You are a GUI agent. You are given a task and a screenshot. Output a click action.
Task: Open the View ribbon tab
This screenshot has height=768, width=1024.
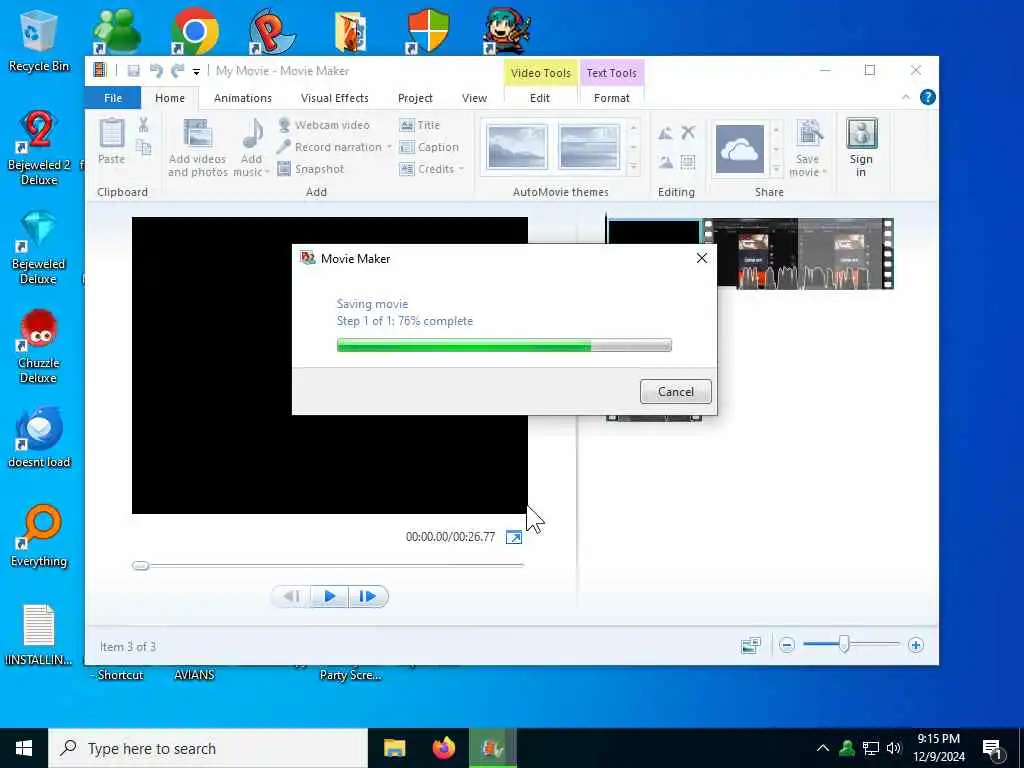(x=474, y=98)
